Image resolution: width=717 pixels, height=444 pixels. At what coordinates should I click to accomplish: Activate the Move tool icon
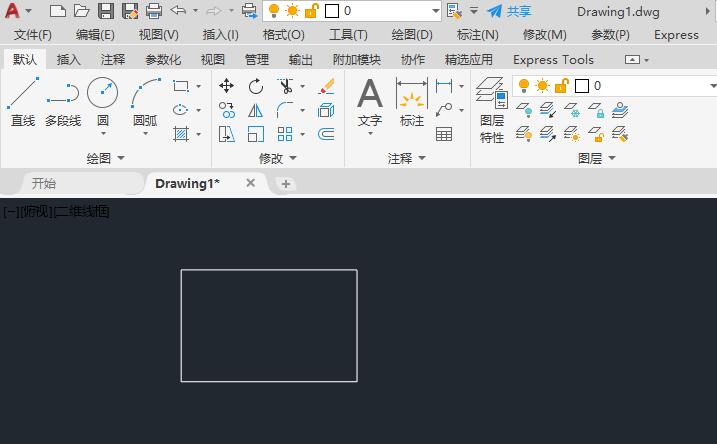[x=226, y=86]
